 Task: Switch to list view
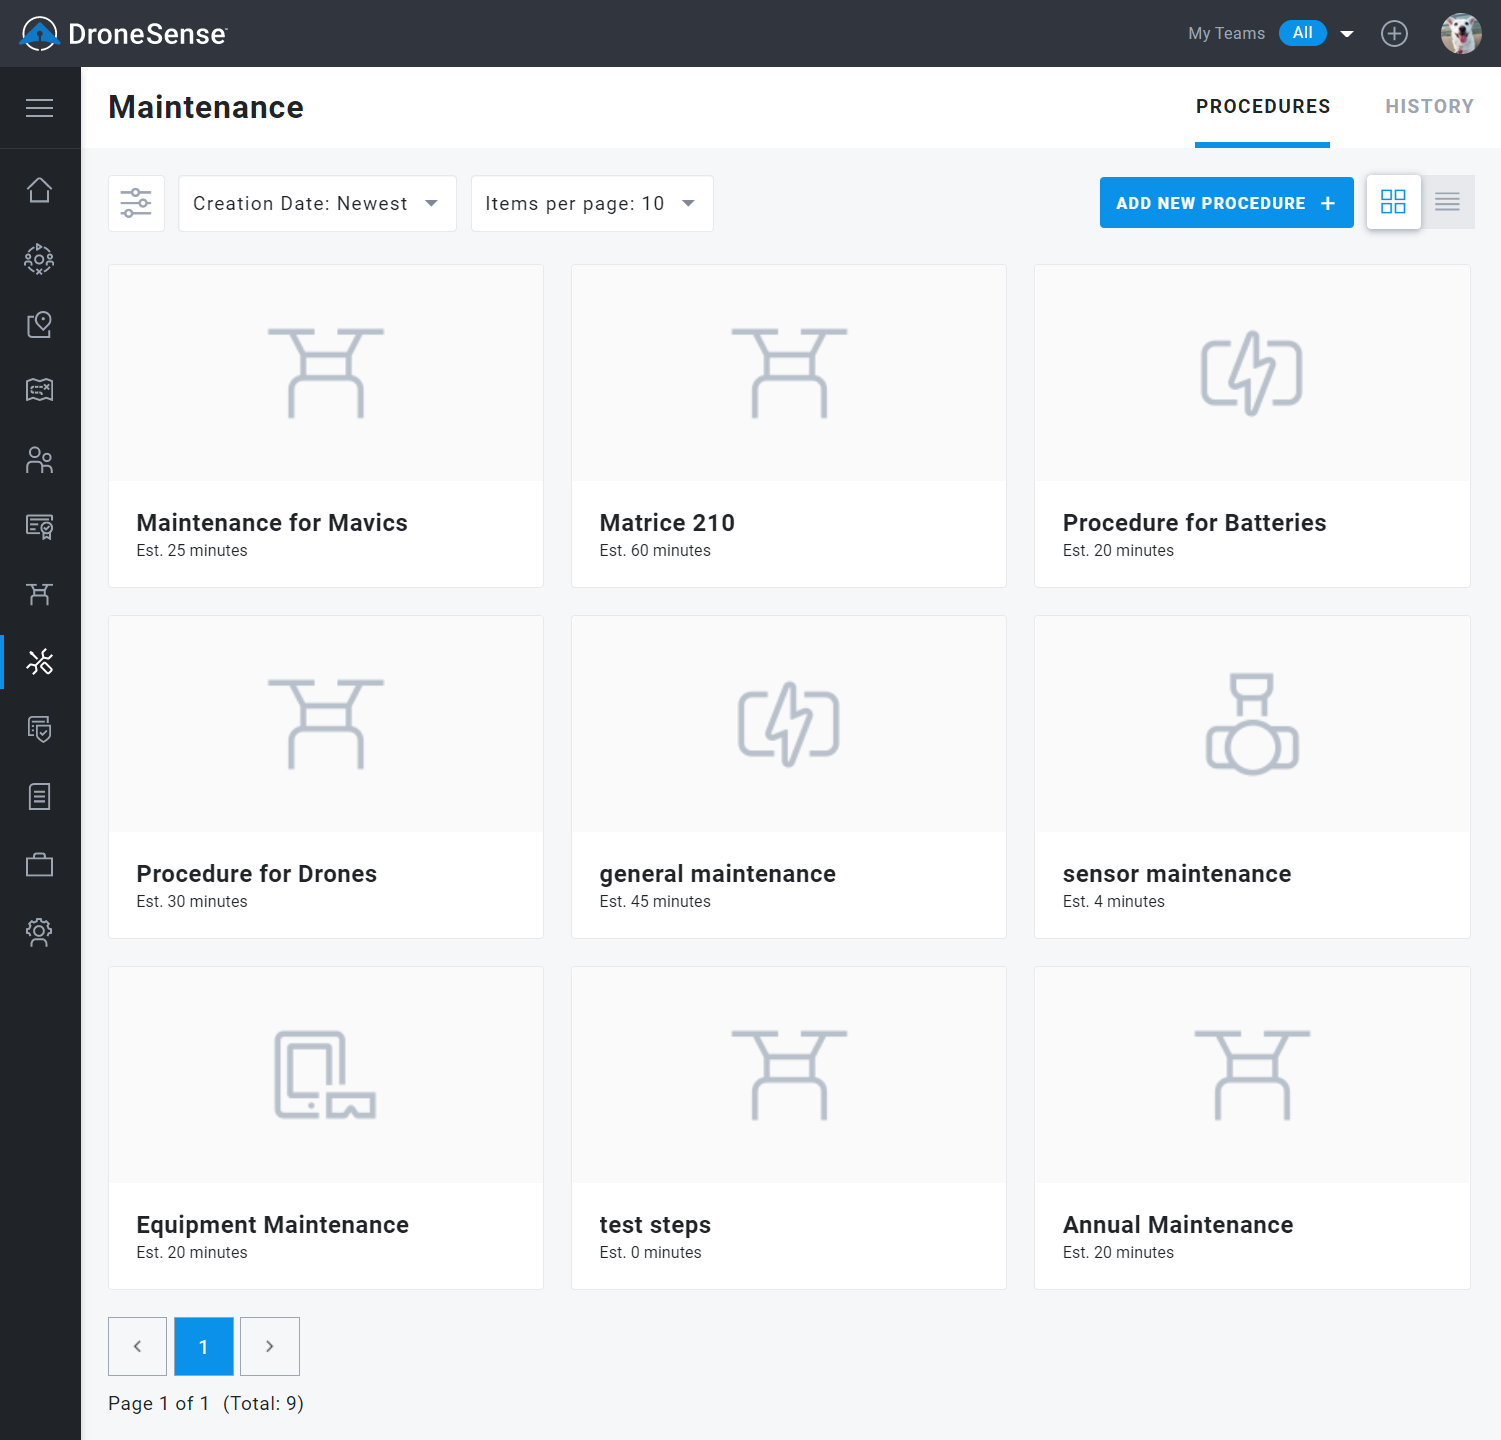(x=1447, y=202)
